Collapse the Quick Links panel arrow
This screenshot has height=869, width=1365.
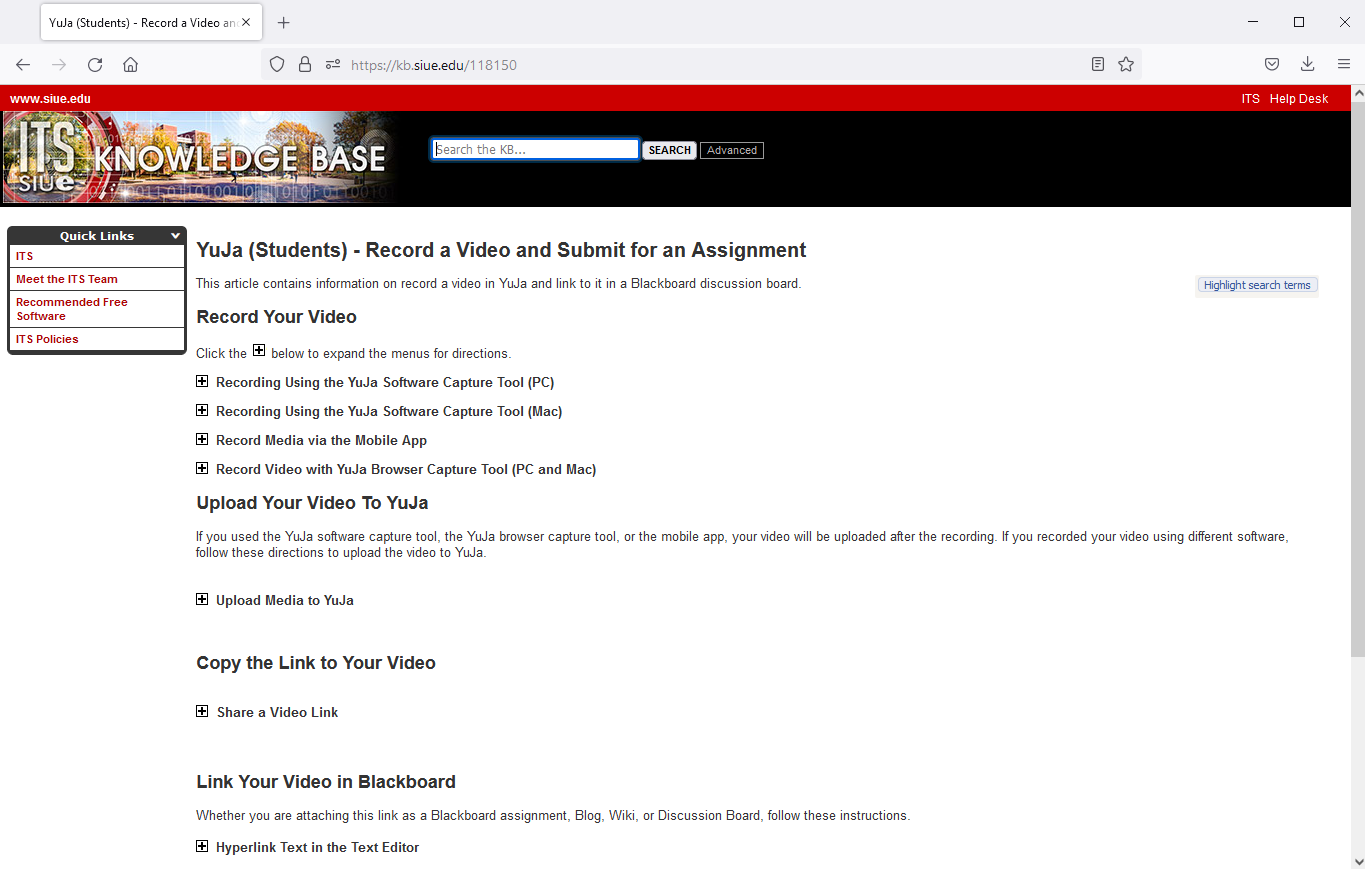[x=175, y=236]
